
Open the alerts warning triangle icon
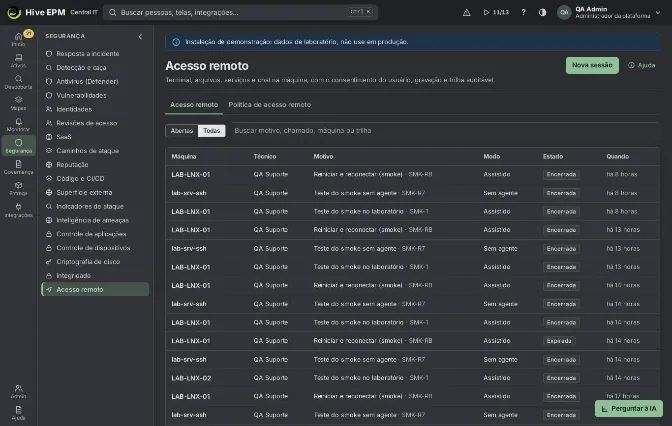pos(467,12)
